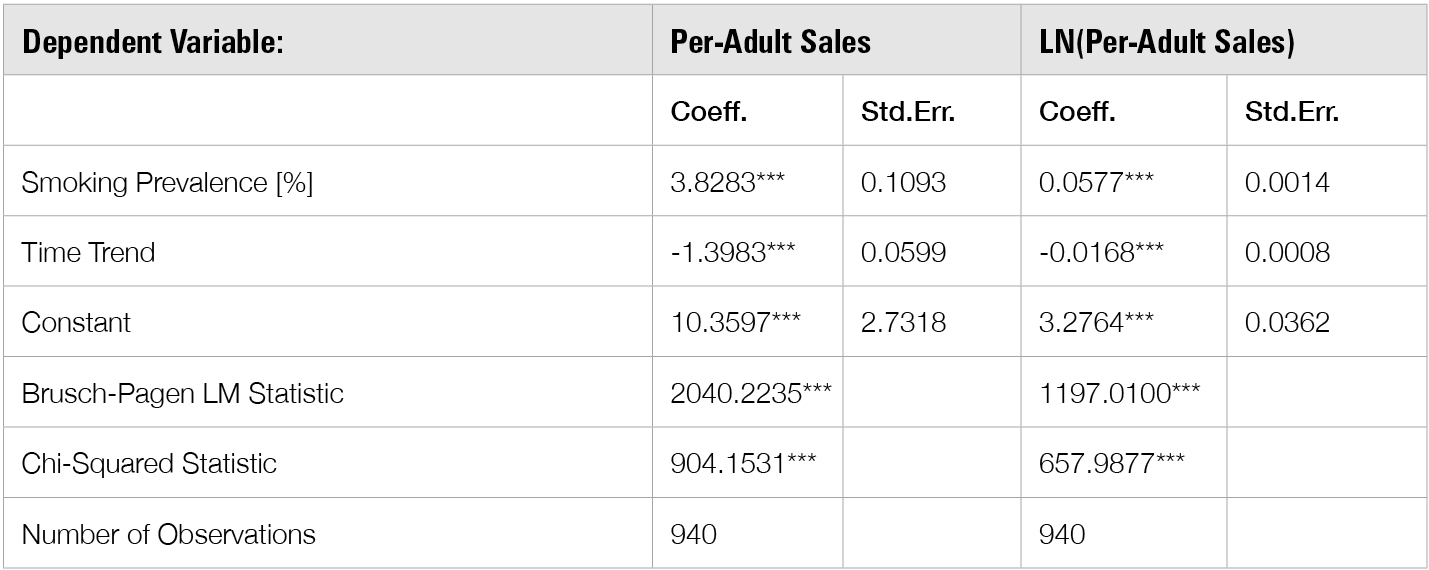Click the 0.0577*** coefficient cell
The height and width of the screenshot is (570, 1429).
(1096, 183)
